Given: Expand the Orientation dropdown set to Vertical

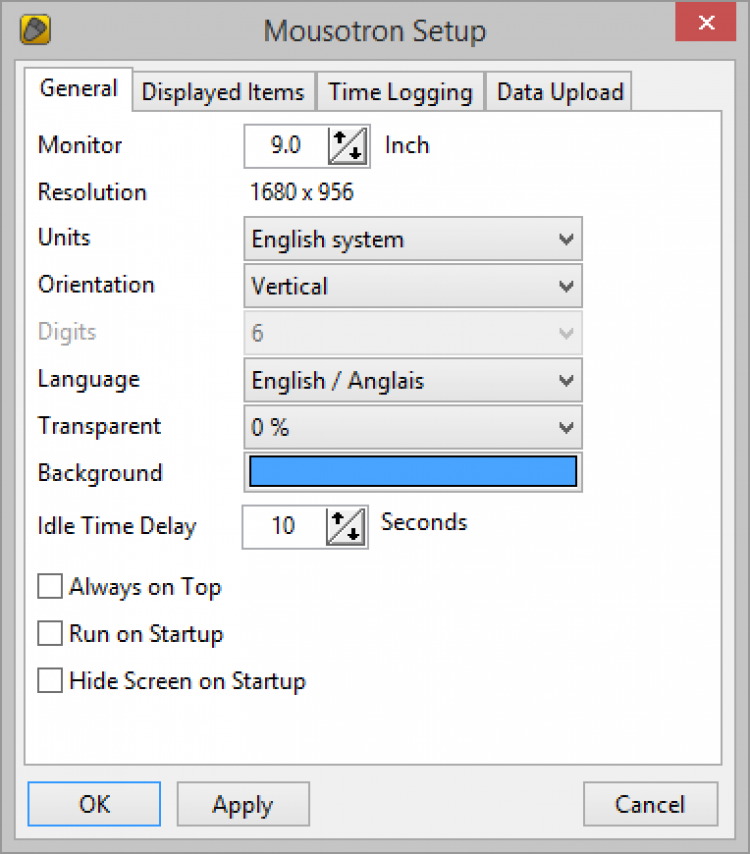Looking at the screenshot, I should 412,287.
